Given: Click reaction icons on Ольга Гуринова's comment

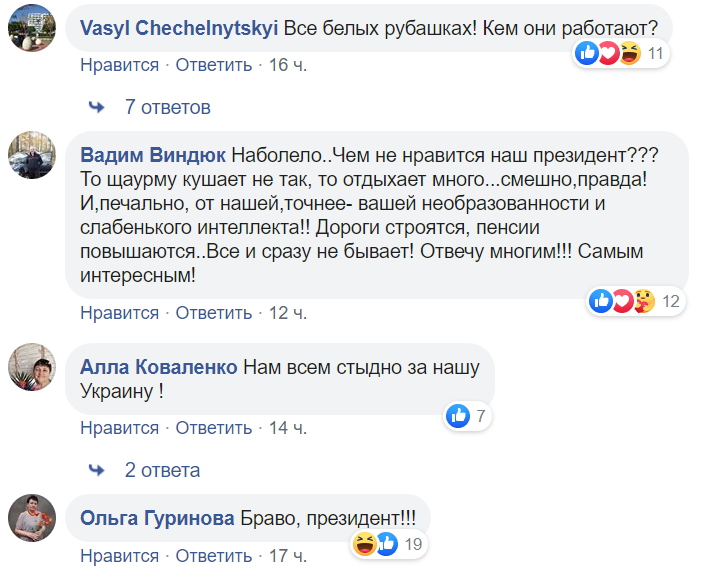Looking at the screenshot, I should pos(375,543).
